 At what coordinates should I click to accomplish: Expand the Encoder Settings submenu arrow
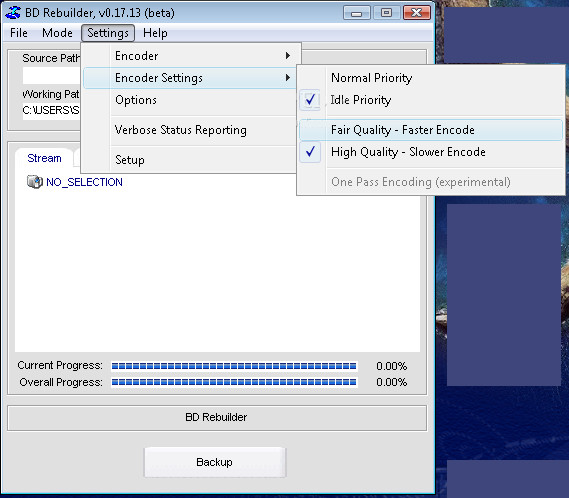tap(287, 78)
